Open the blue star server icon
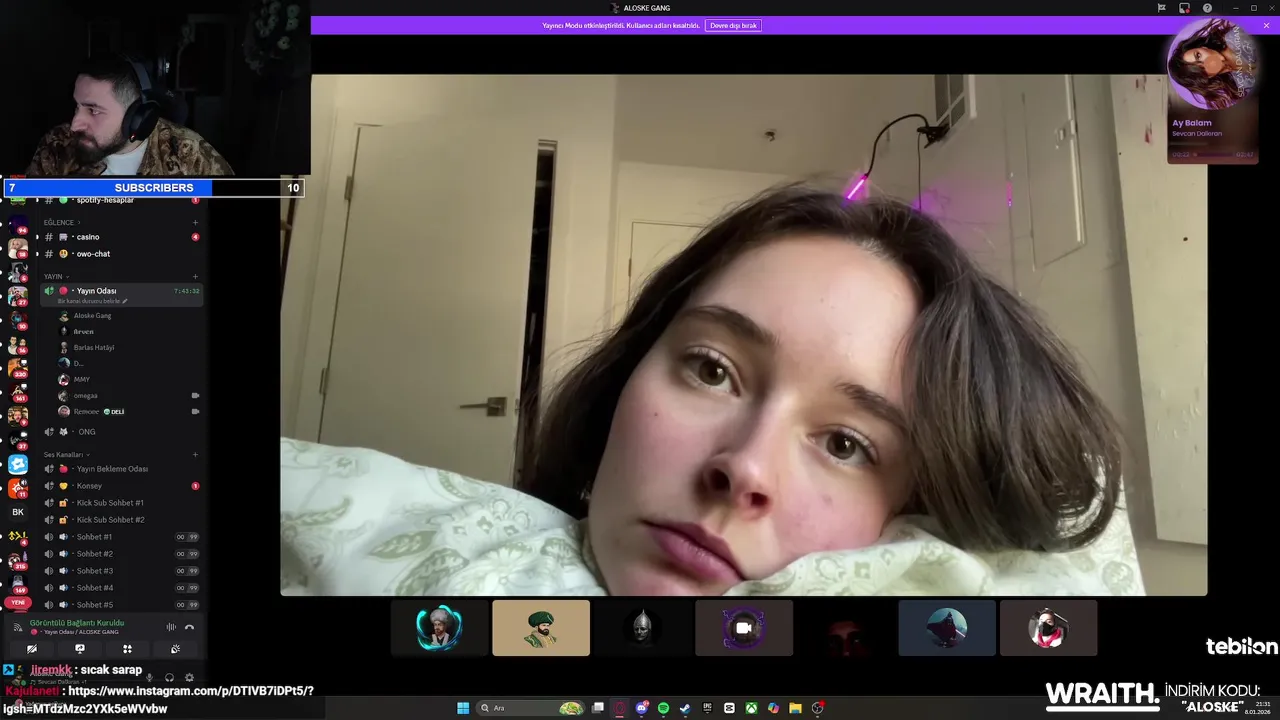Screen dimensions: 1280x720 click(18, 464)
